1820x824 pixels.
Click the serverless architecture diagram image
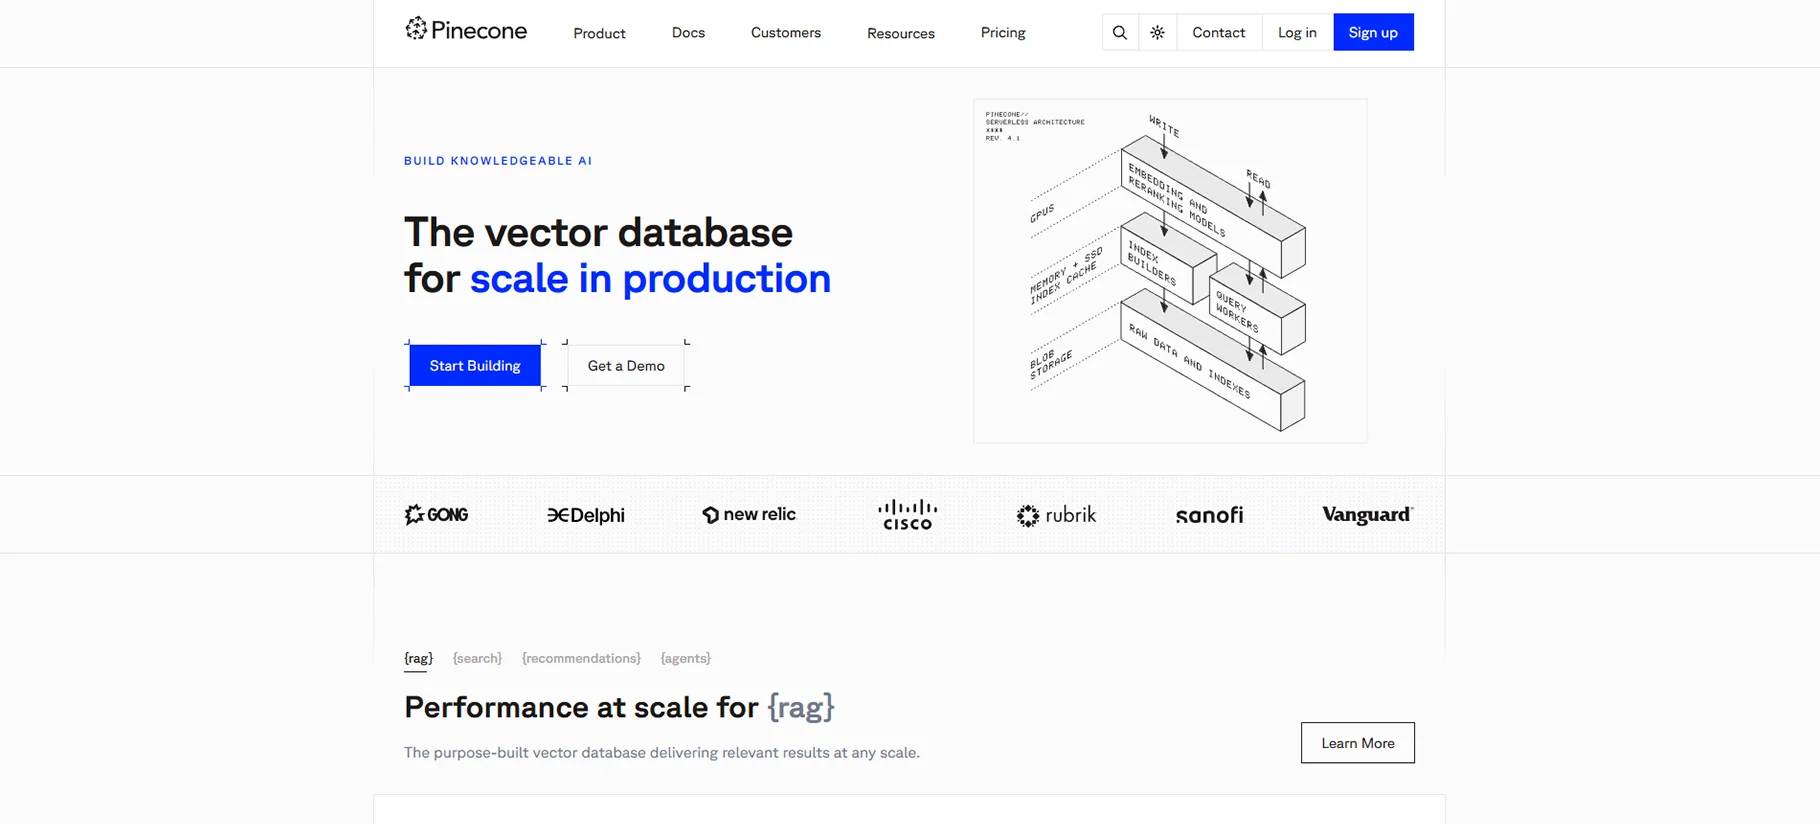[x=1170, y=271]
